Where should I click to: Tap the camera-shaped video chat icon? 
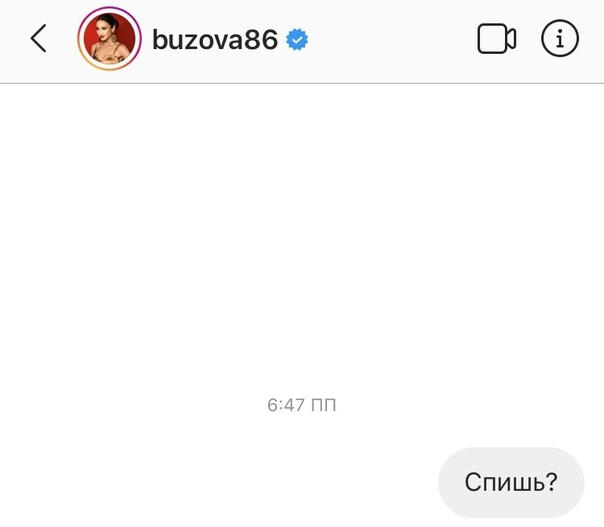(x=497, y=39)
